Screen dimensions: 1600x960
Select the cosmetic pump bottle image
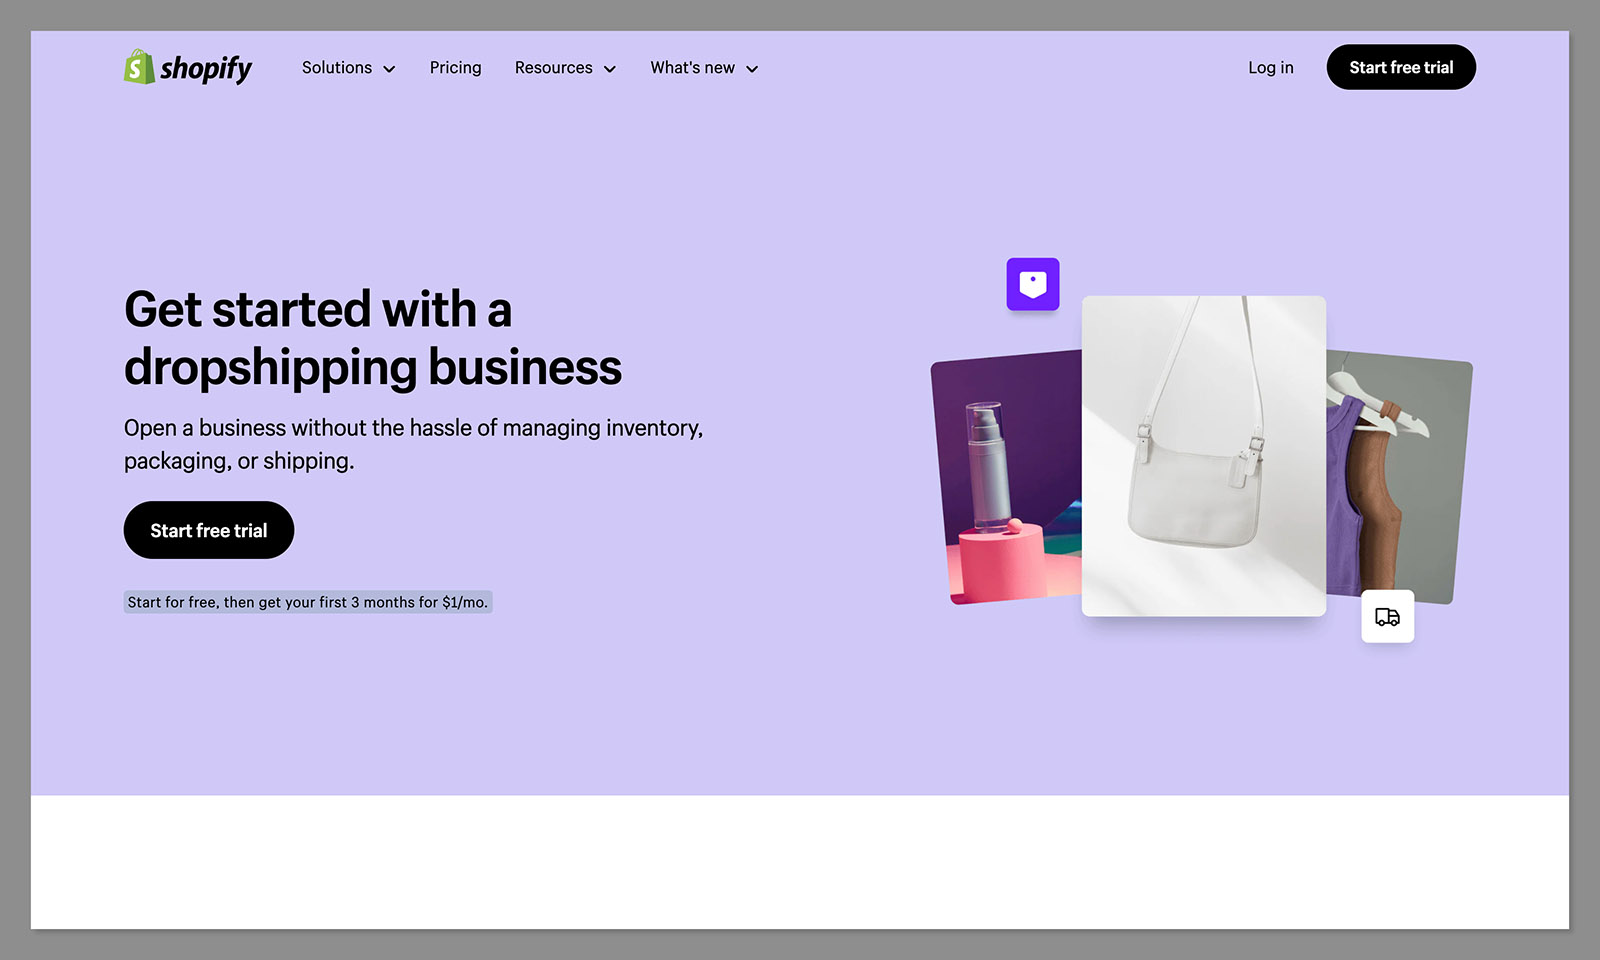tap(1005, 478)
